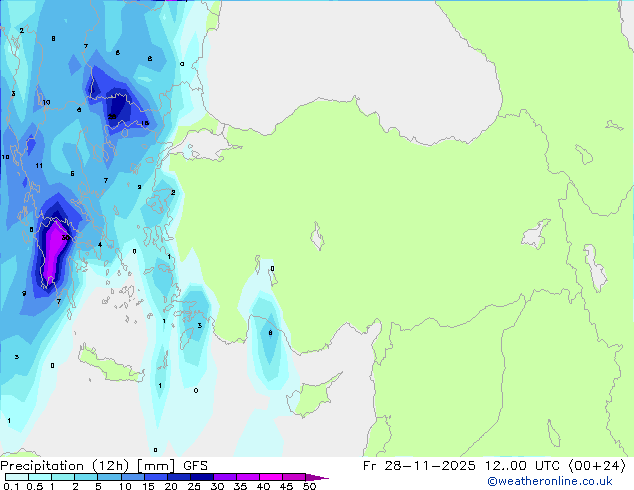This screenshot has width=634, height=490.
Task: Click the above-50 arrow tip of legend
Action: coord(317,477)
